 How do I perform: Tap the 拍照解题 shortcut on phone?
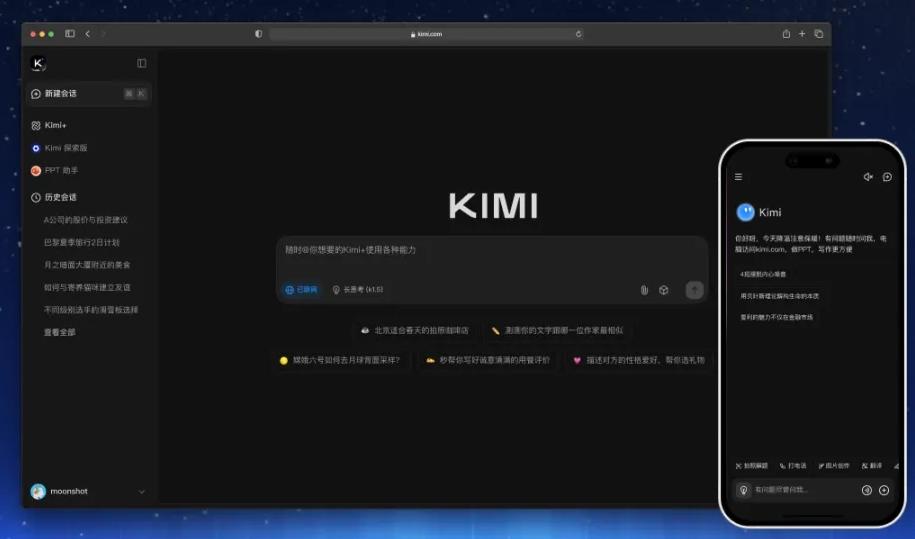point(752,466)
